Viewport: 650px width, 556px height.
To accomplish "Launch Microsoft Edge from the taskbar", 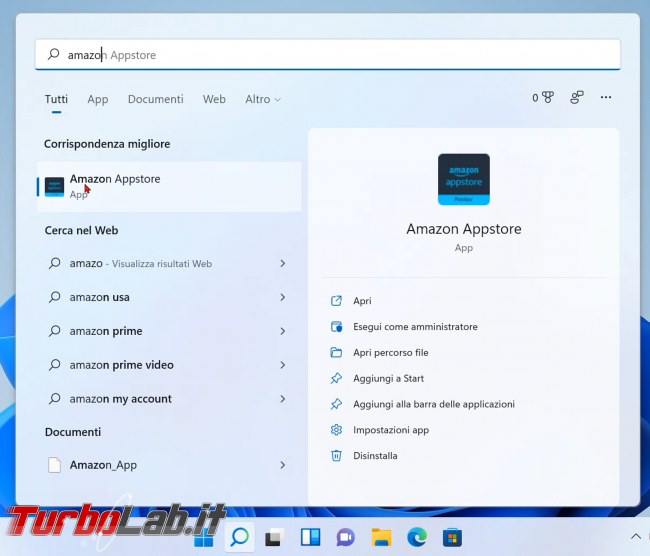I will pos(417,538).
